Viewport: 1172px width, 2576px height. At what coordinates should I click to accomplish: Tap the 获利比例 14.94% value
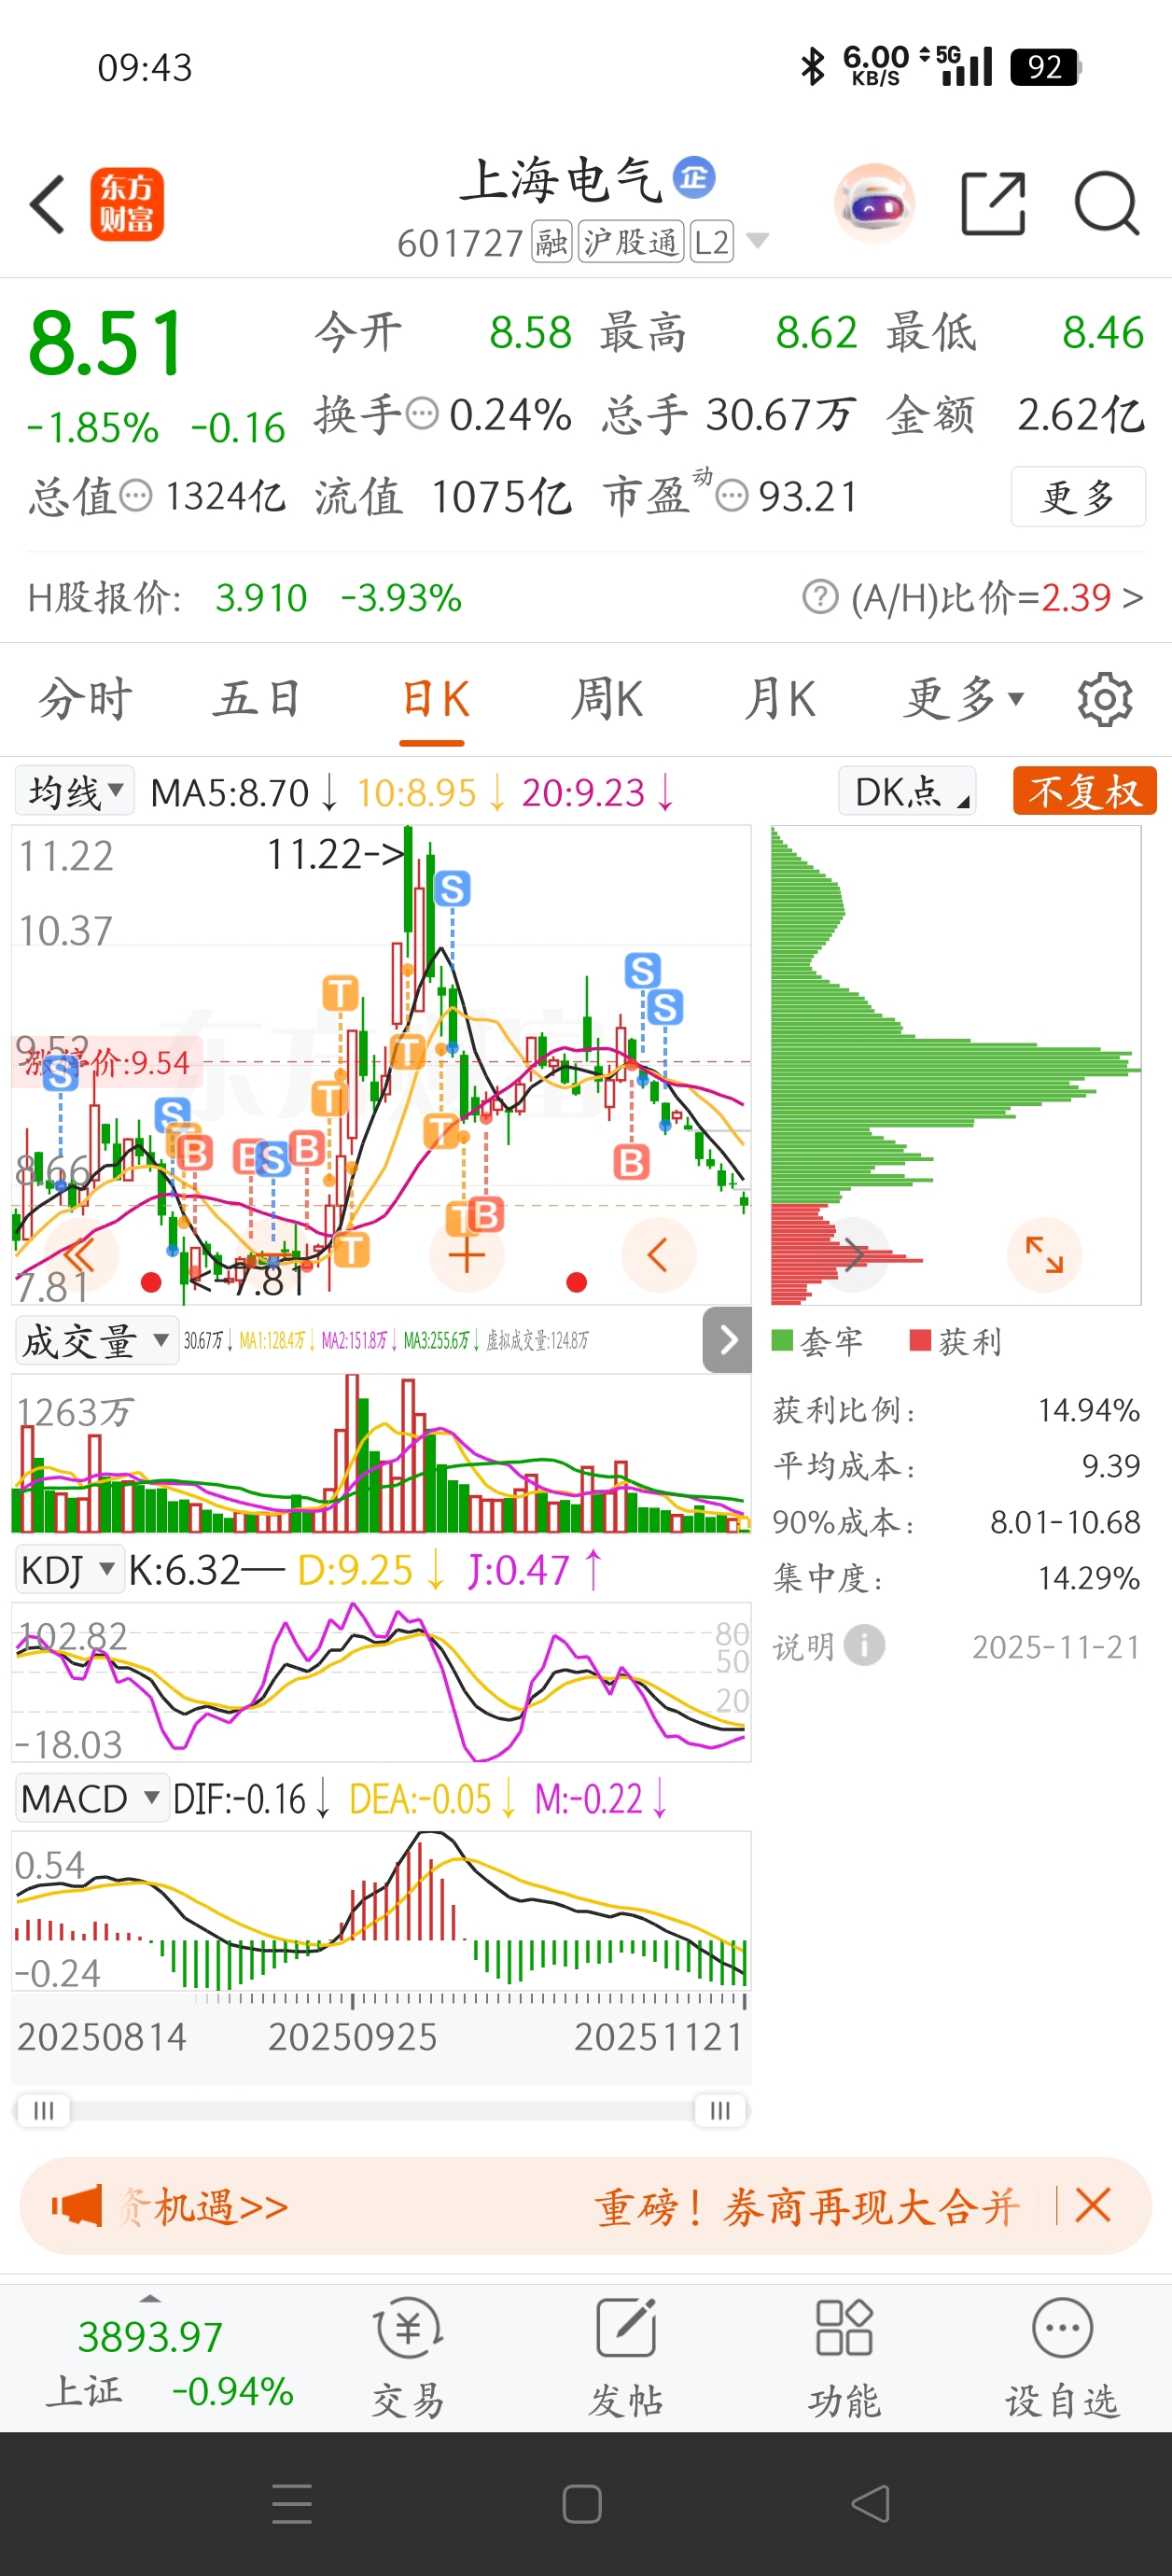pos(1088,1410)
